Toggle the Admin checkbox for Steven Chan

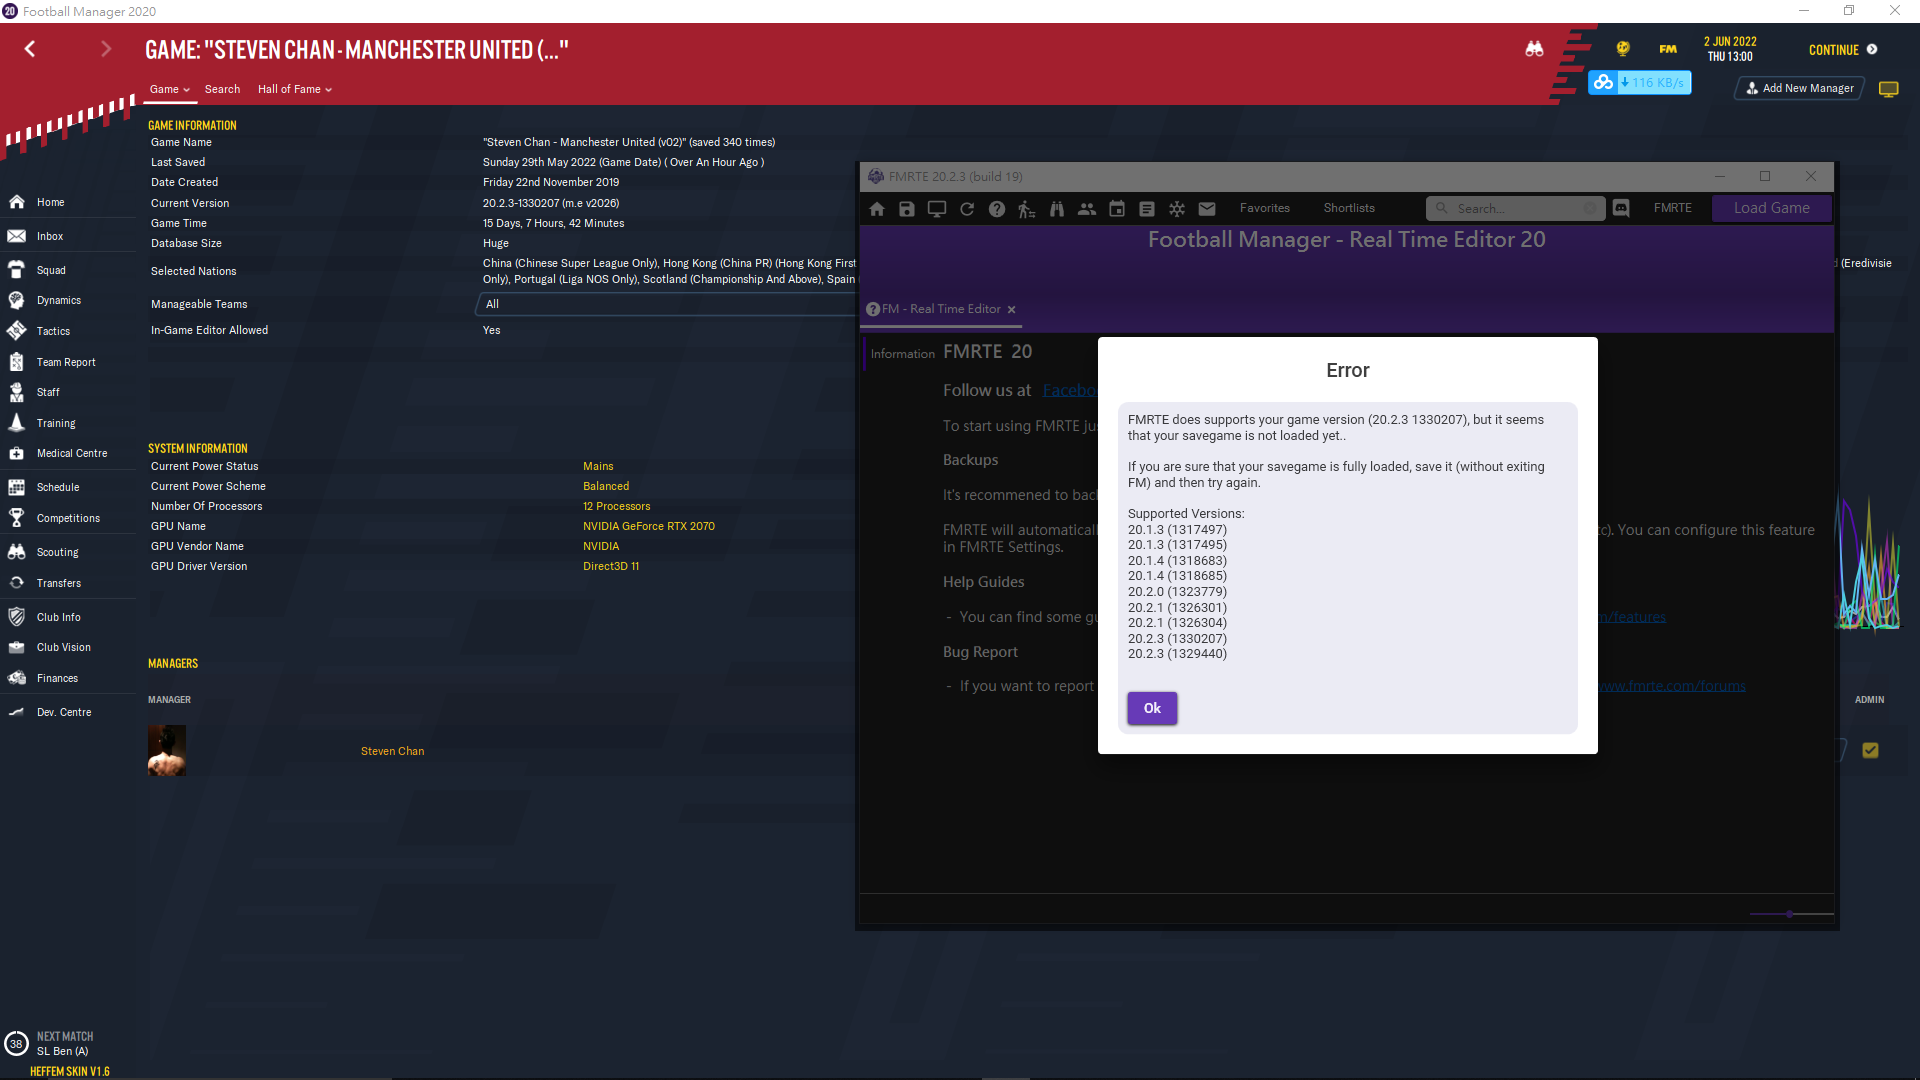point(1870,750)
